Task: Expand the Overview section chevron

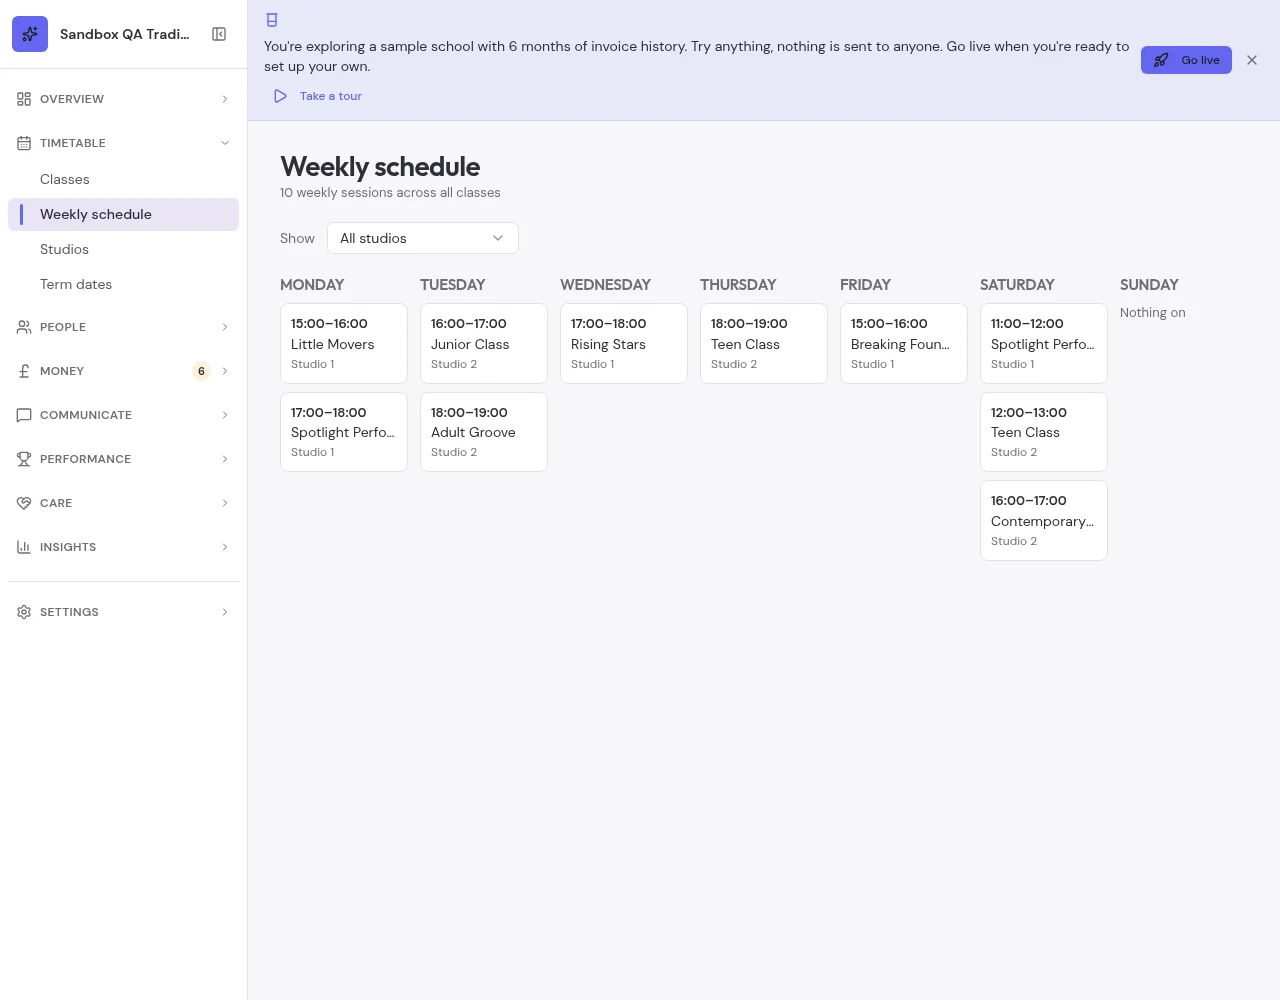Action: (225, 99)
